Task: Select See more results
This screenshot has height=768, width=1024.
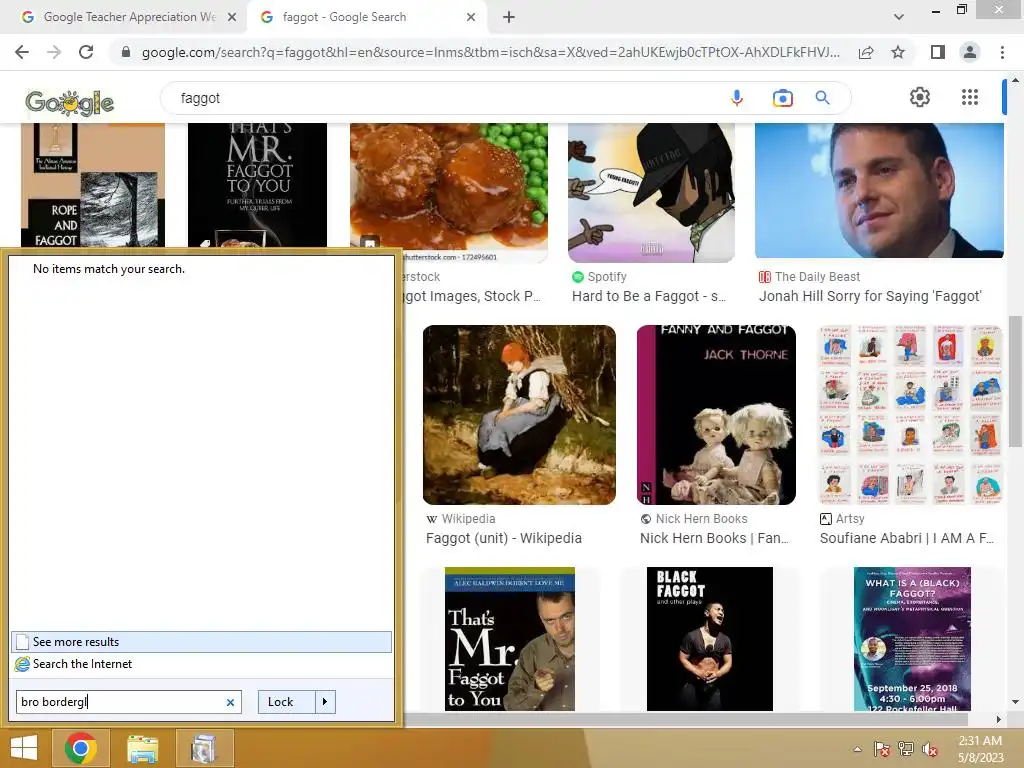Action: tap(201, 642)
